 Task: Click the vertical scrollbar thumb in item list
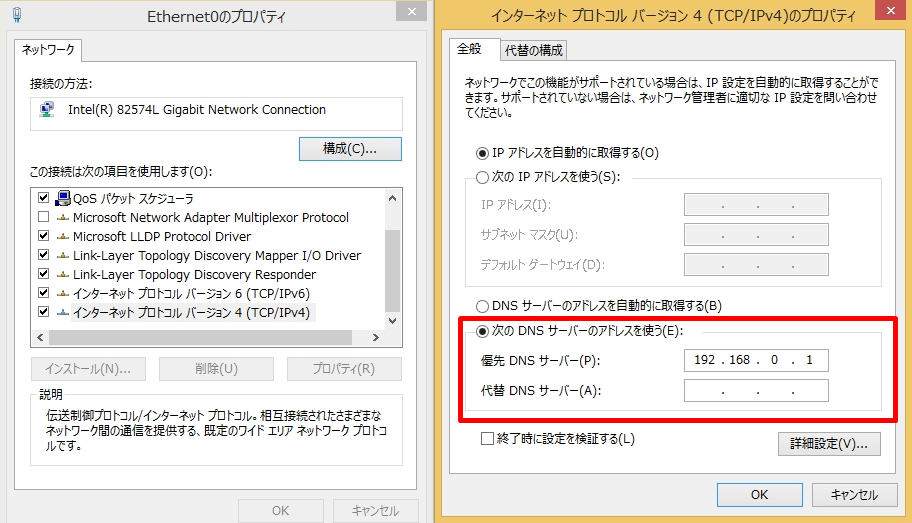393,271
